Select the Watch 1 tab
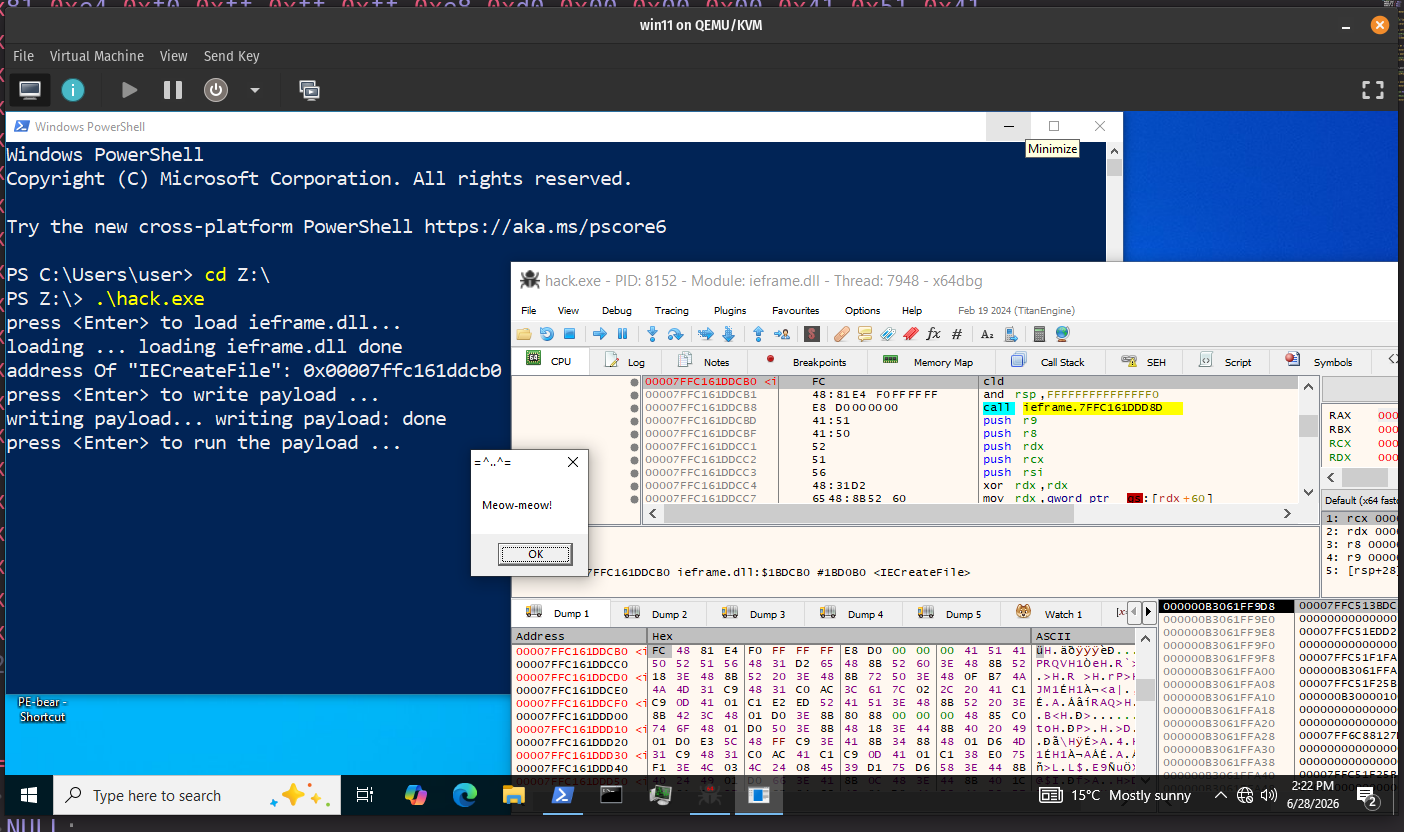This screenshot has width=1404, height=832. coord(1050,613)
